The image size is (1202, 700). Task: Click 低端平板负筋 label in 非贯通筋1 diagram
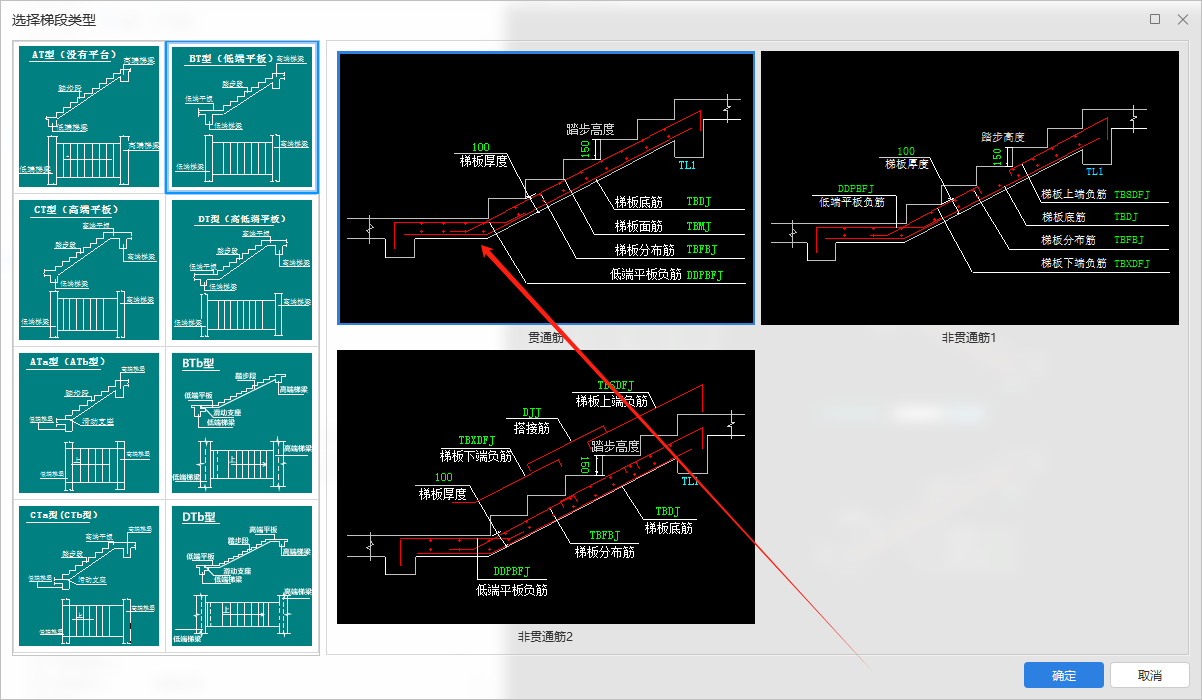tap(852, 202)
